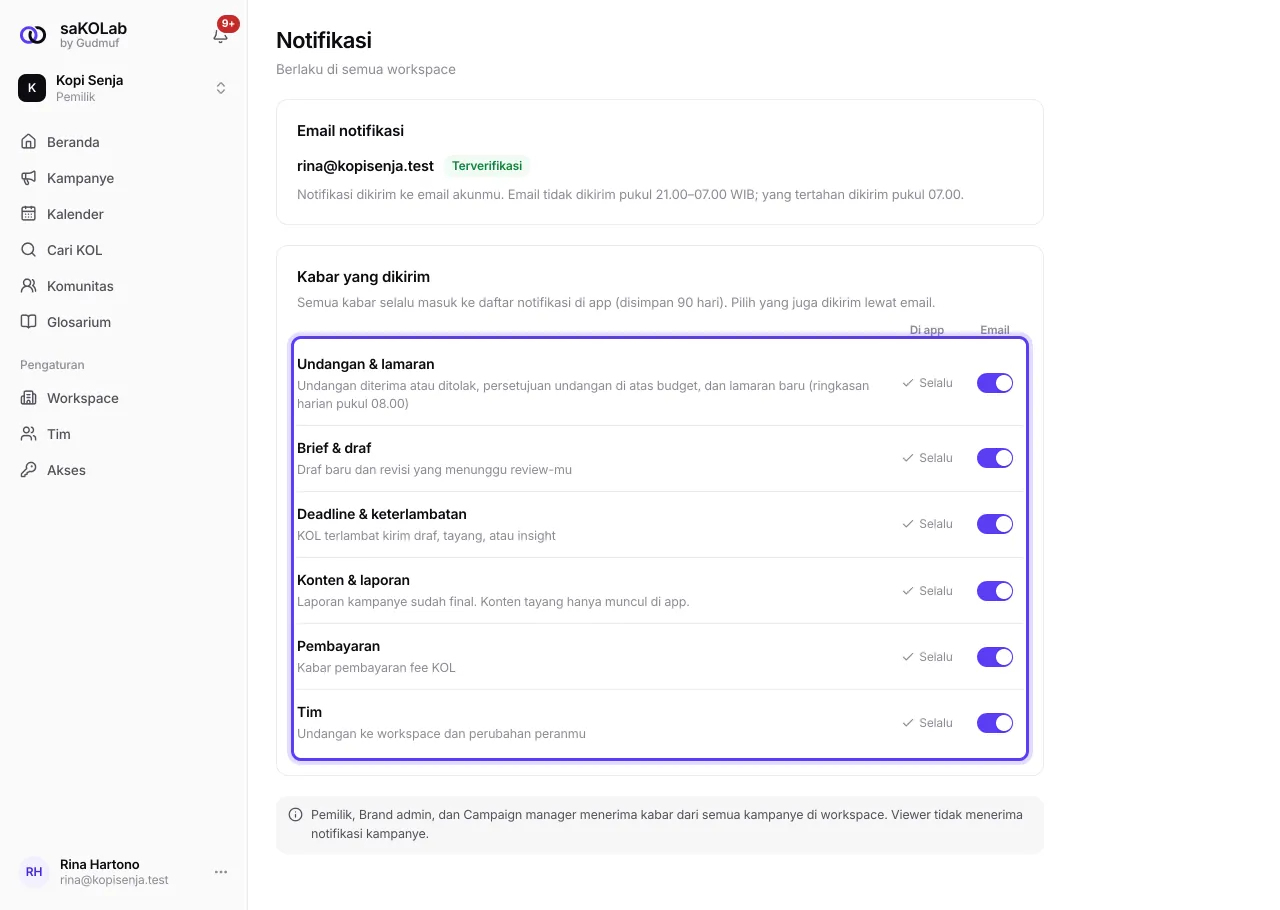The width and height of the screenshot is (1280, 910).
Task: Click the Cari KOL search icon
Action: [x=28, y=250]
